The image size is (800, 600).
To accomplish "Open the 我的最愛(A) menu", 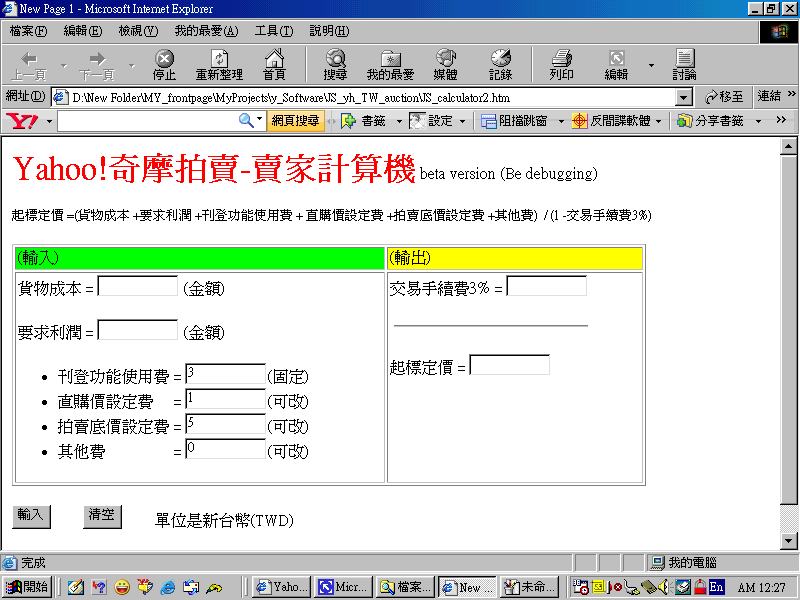I will pos(206,31).
